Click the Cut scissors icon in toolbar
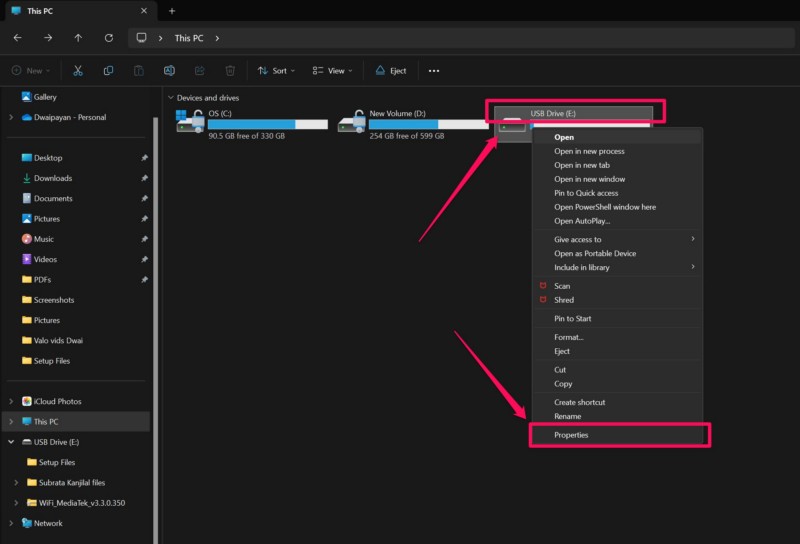Viewport: 800px width, 544px height. (78, 71)
